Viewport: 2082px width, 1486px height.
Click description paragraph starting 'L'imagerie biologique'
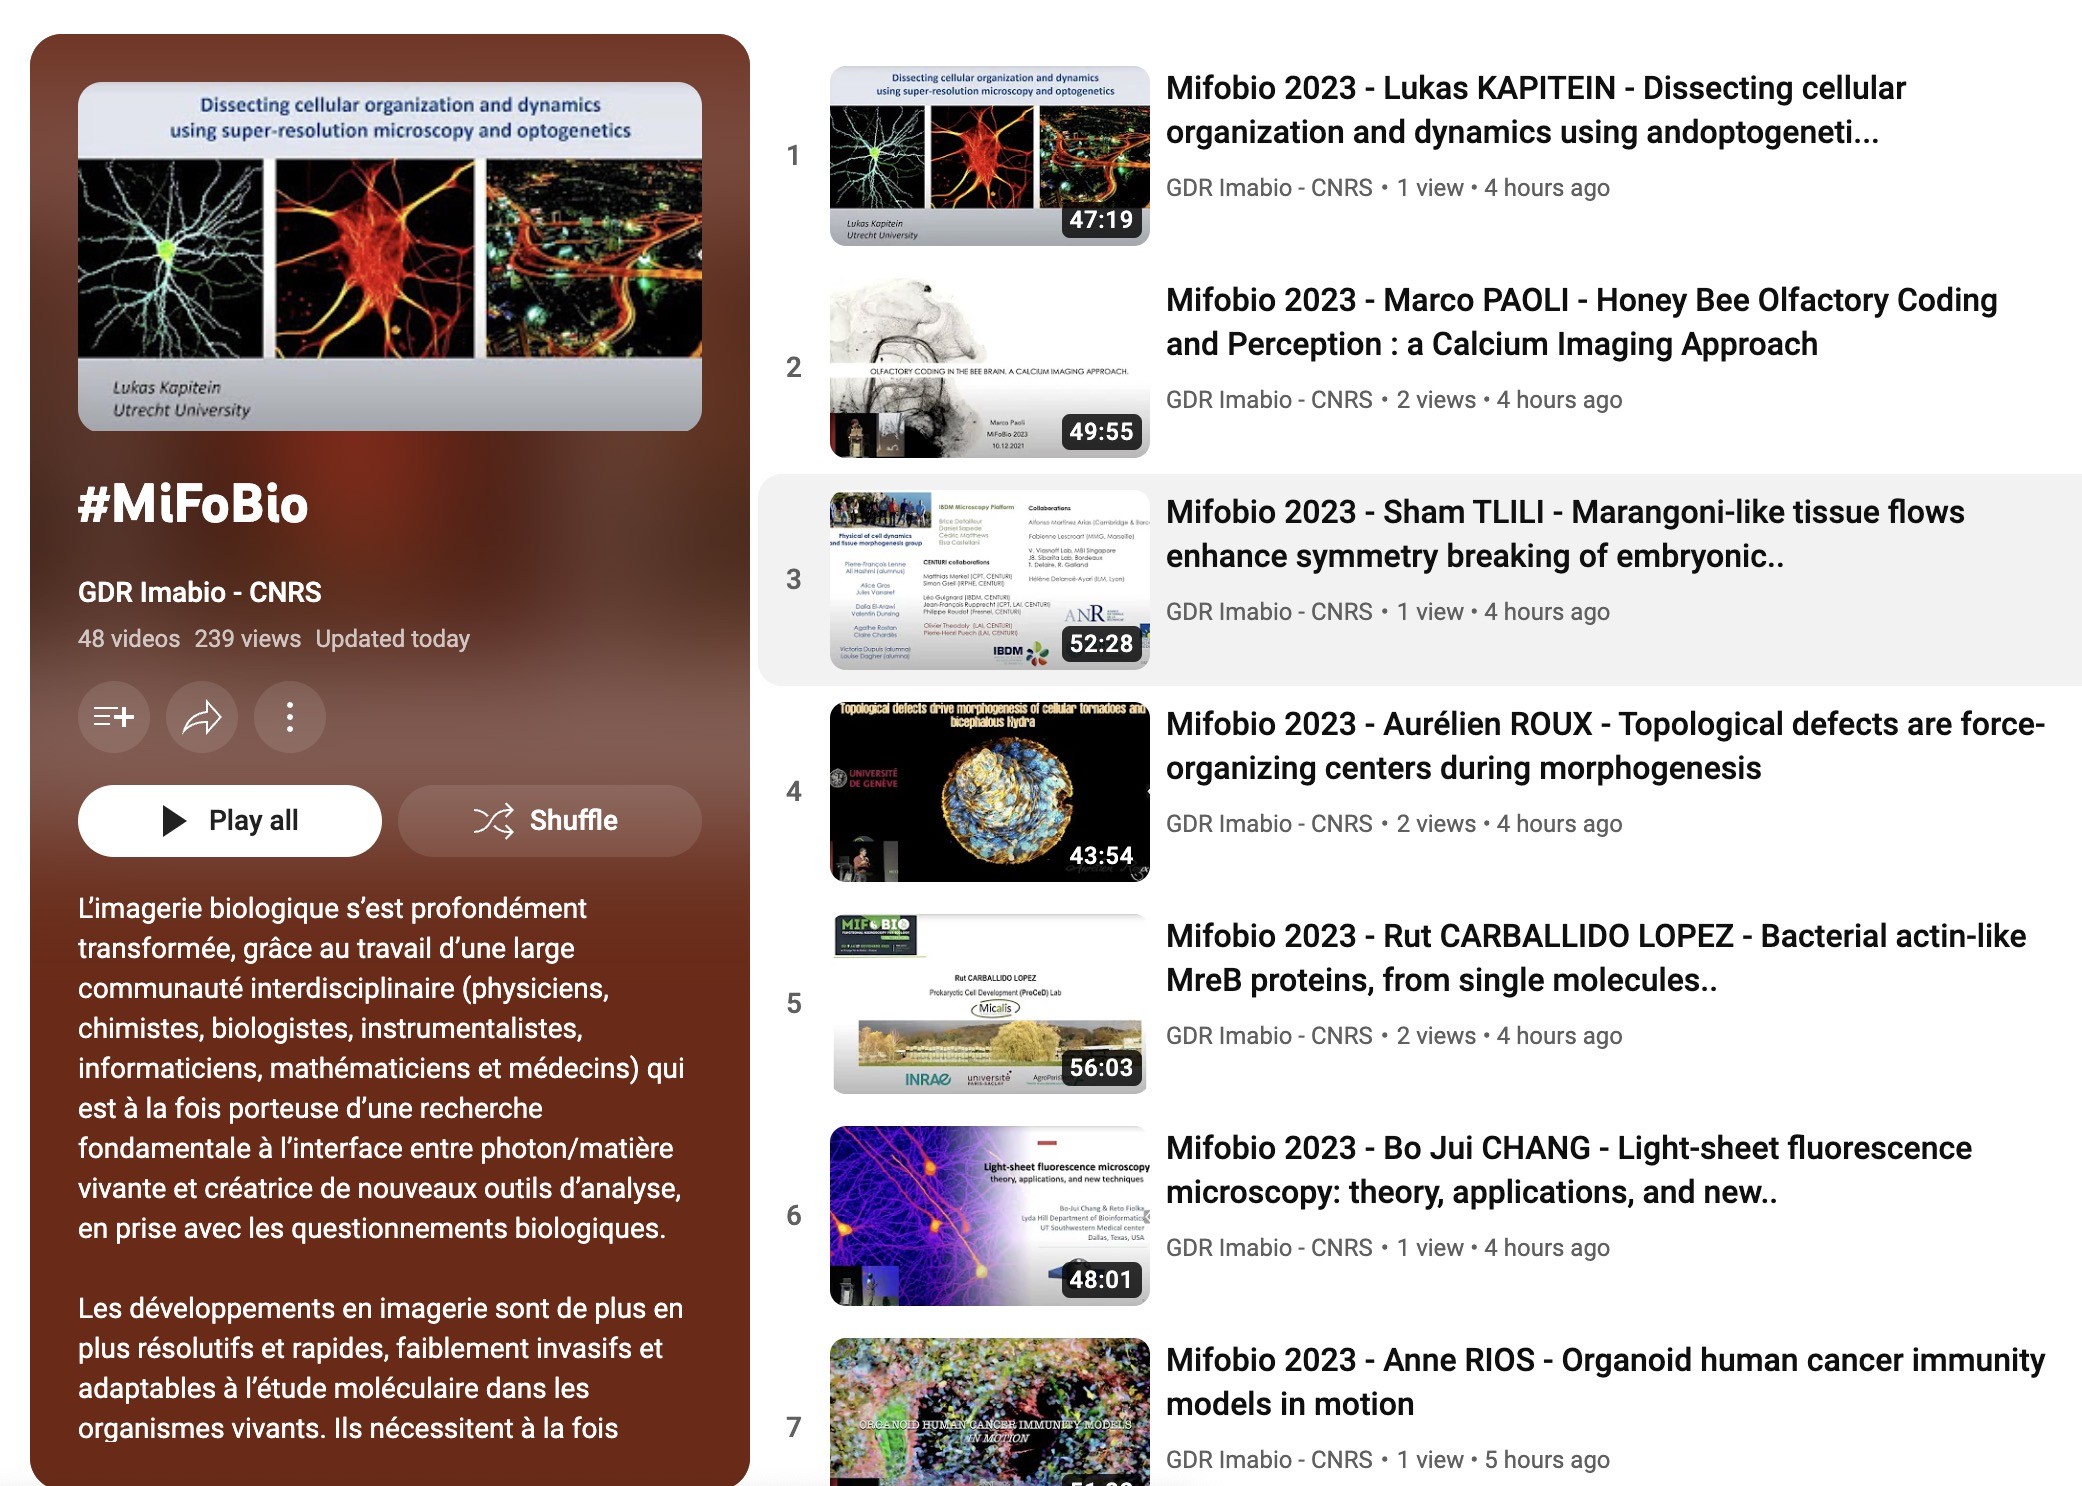click(x=381, y=1068)
